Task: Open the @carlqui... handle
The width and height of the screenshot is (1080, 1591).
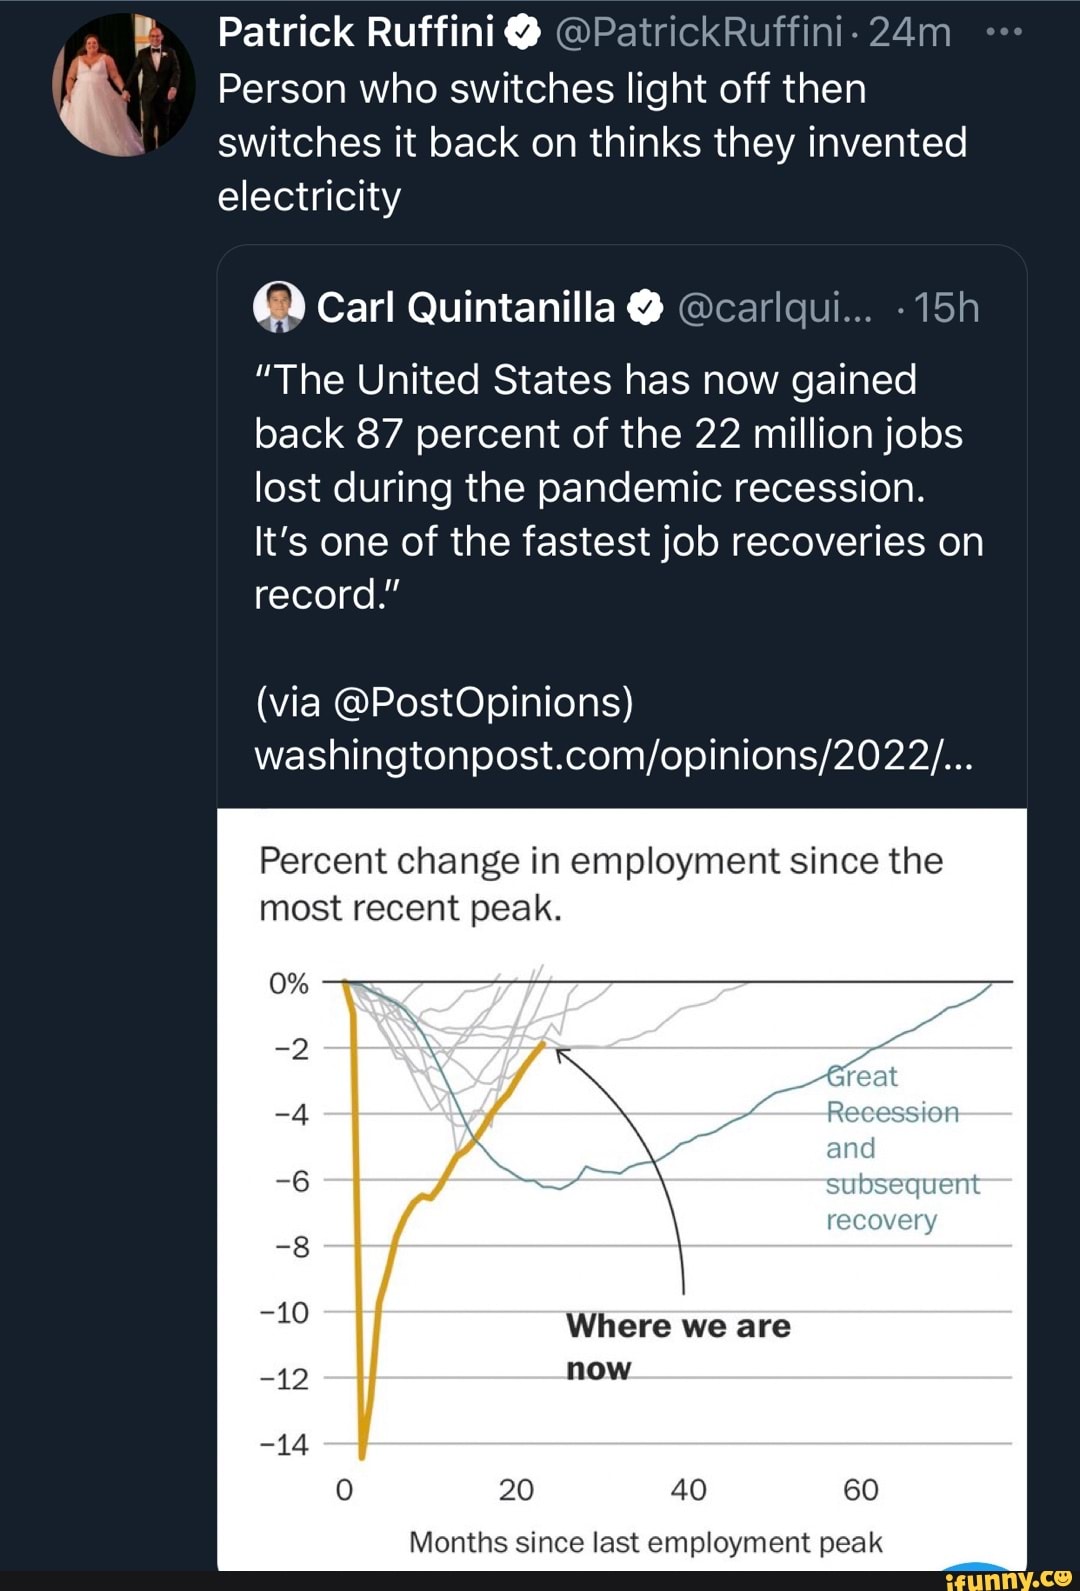Action: 775,308
